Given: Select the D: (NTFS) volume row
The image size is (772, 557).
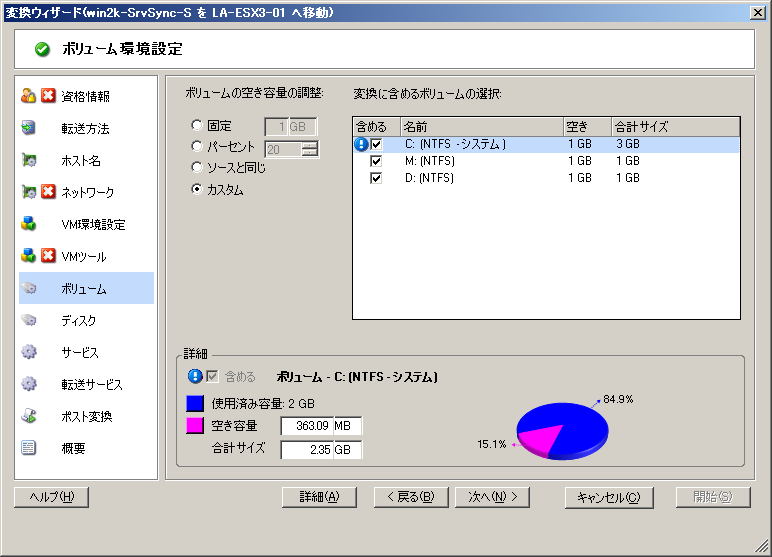Looking at the screenshot, I should tap(547, 178).
